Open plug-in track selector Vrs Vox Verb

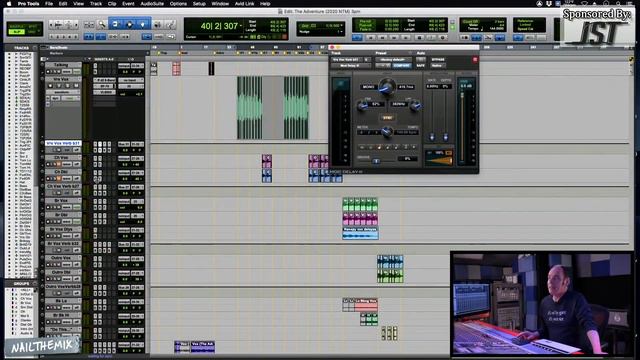[x=347, y=60]
